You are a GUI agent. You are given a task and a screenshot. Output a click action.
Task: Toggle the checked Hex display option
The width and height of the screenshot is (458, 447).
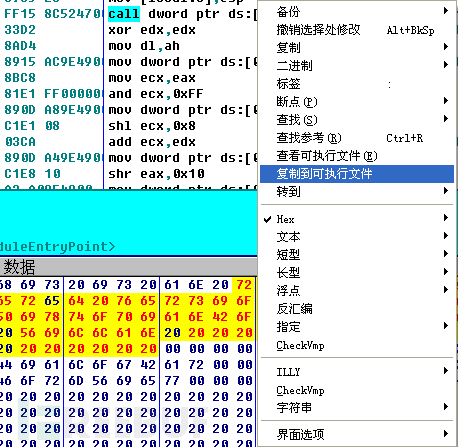tap(357, 219)
